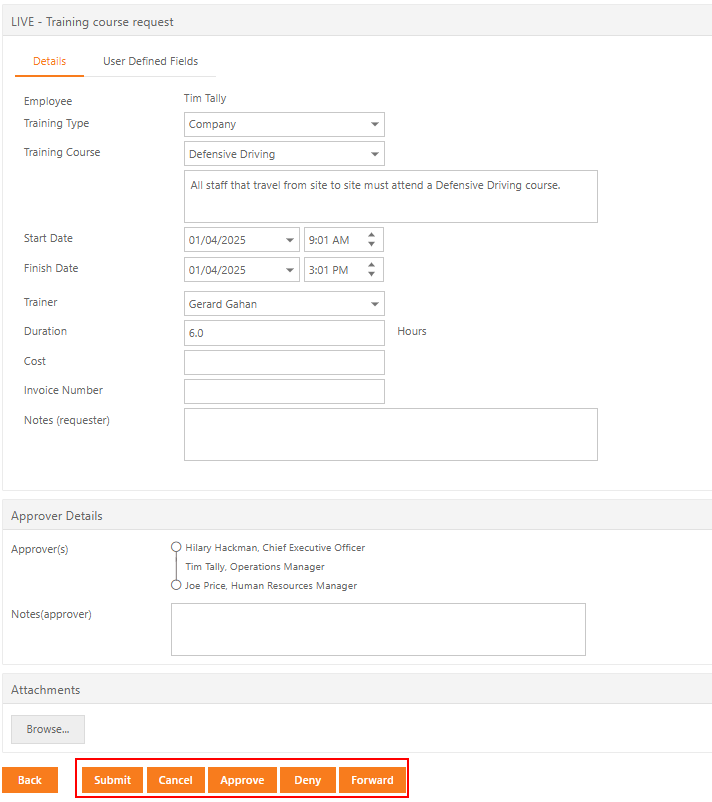Select the Details tab
The height and width of the screenshot is (802, 712).
[x=50, y=61]
